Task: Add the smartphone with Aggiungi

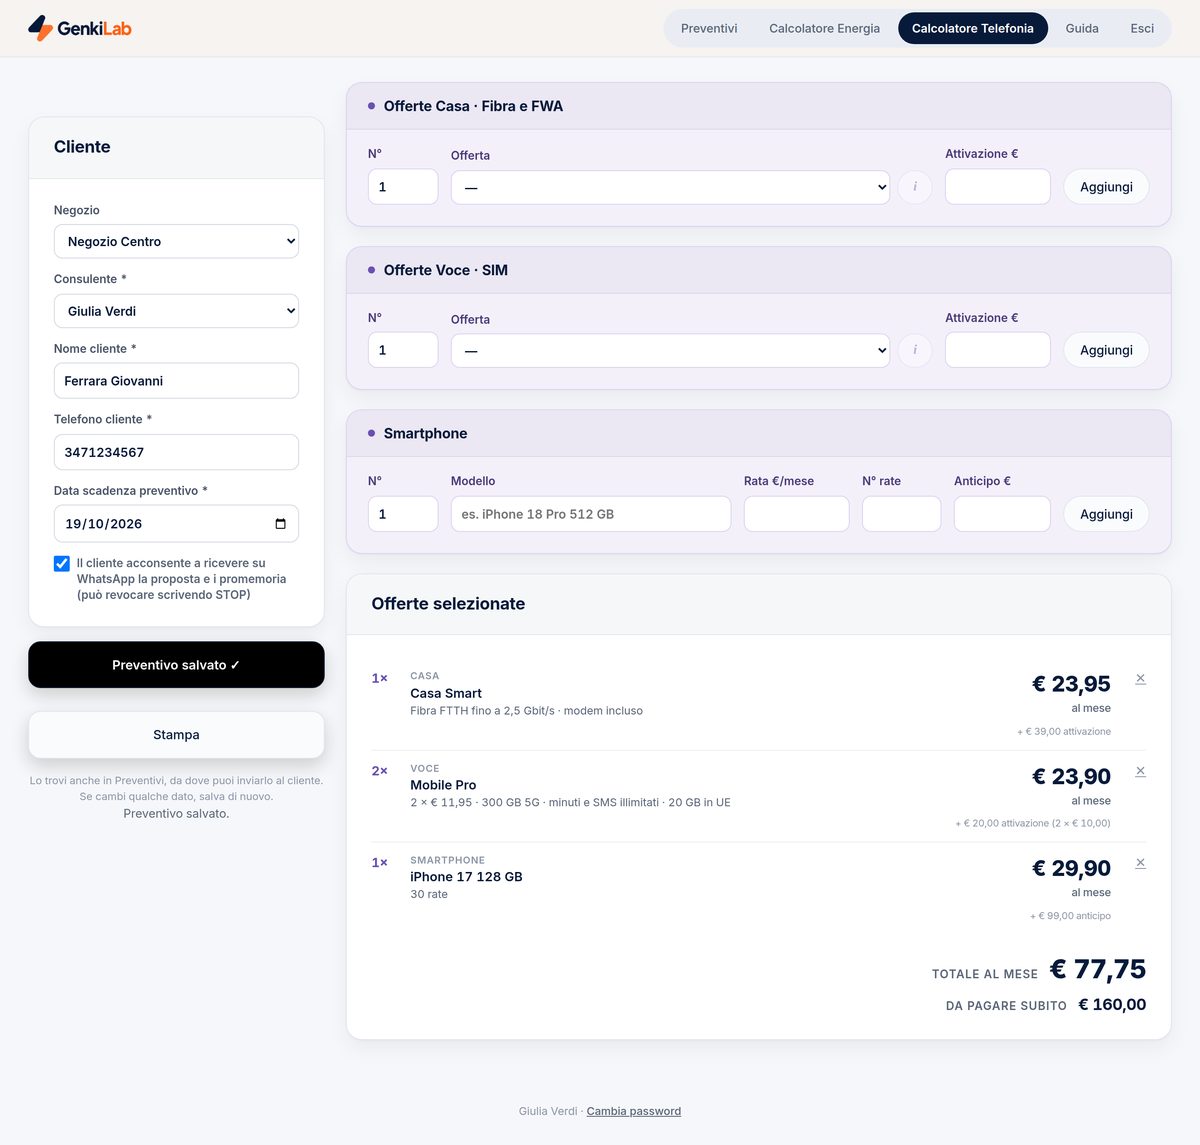Action: (x=1106, y=514)
